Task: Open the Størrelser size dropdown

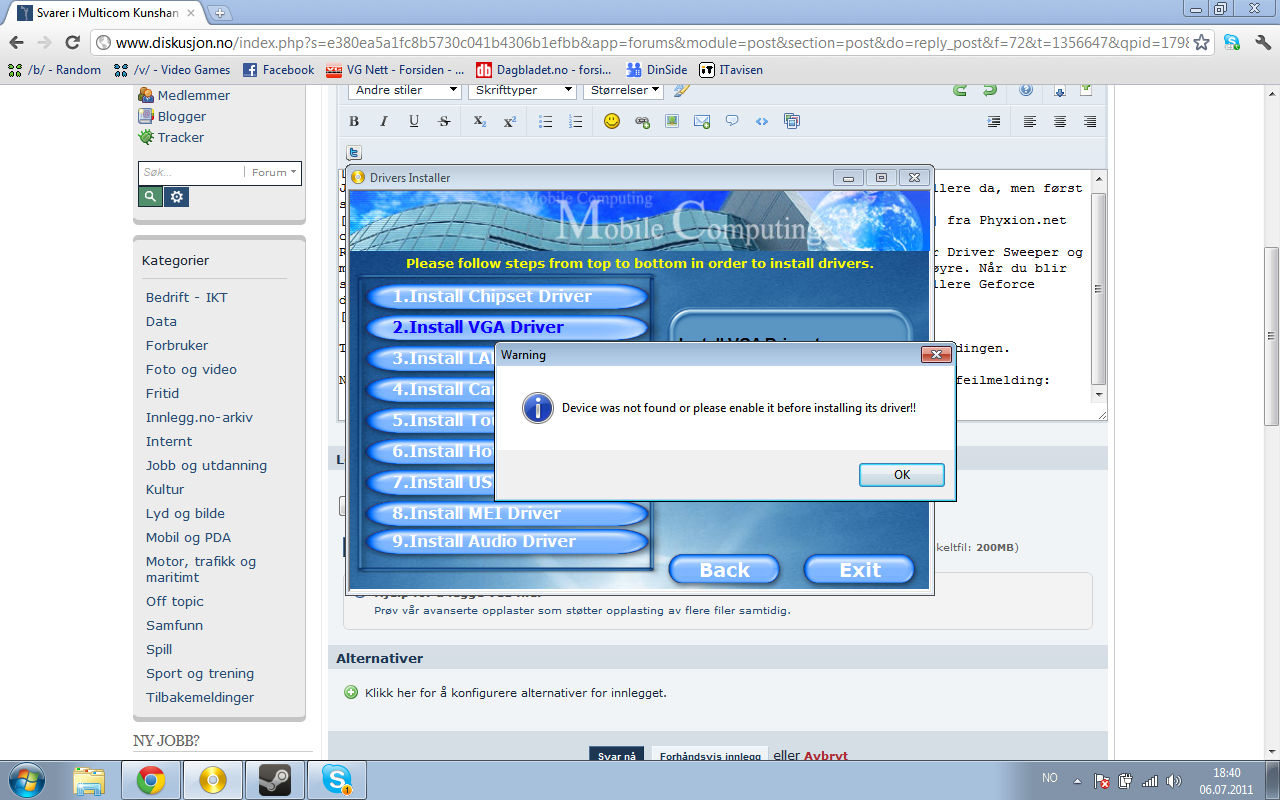Action: (x=623, y=90)
